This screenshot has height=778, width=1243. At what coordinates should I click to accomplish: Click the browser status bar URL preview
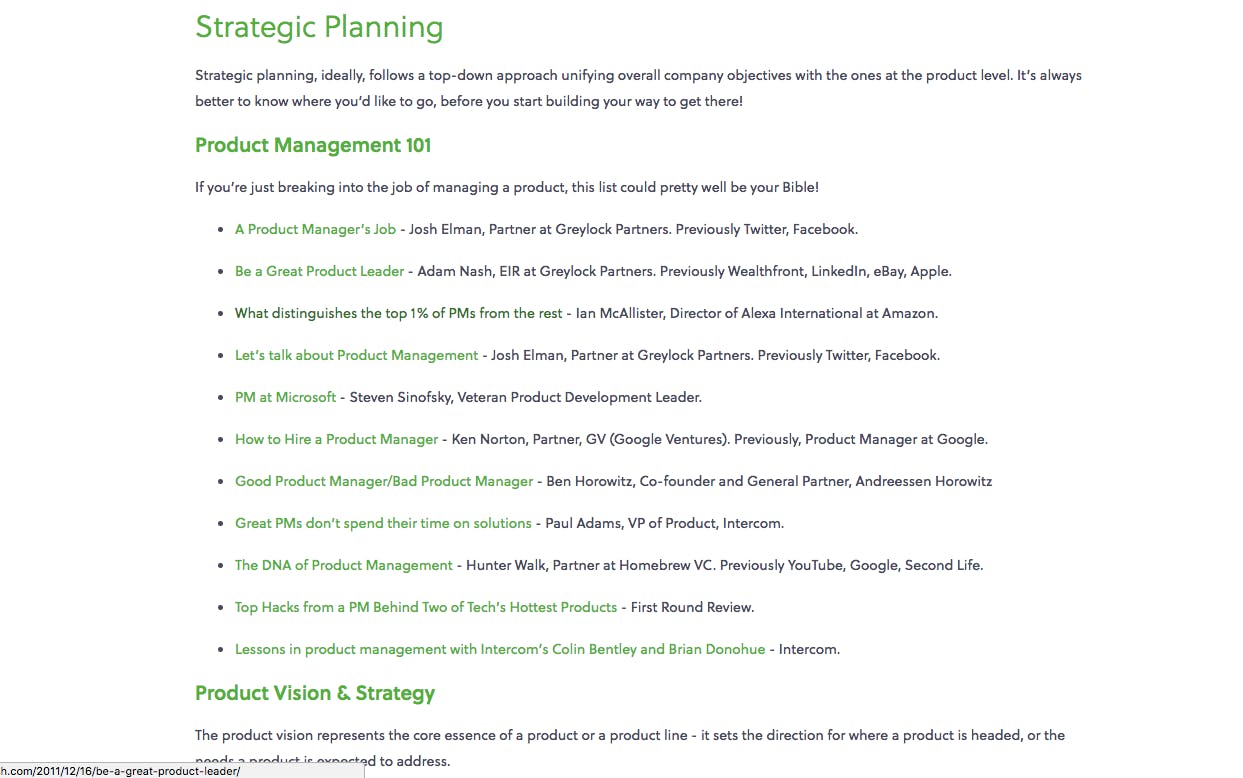pyautogui.click(x=182, y=770)
